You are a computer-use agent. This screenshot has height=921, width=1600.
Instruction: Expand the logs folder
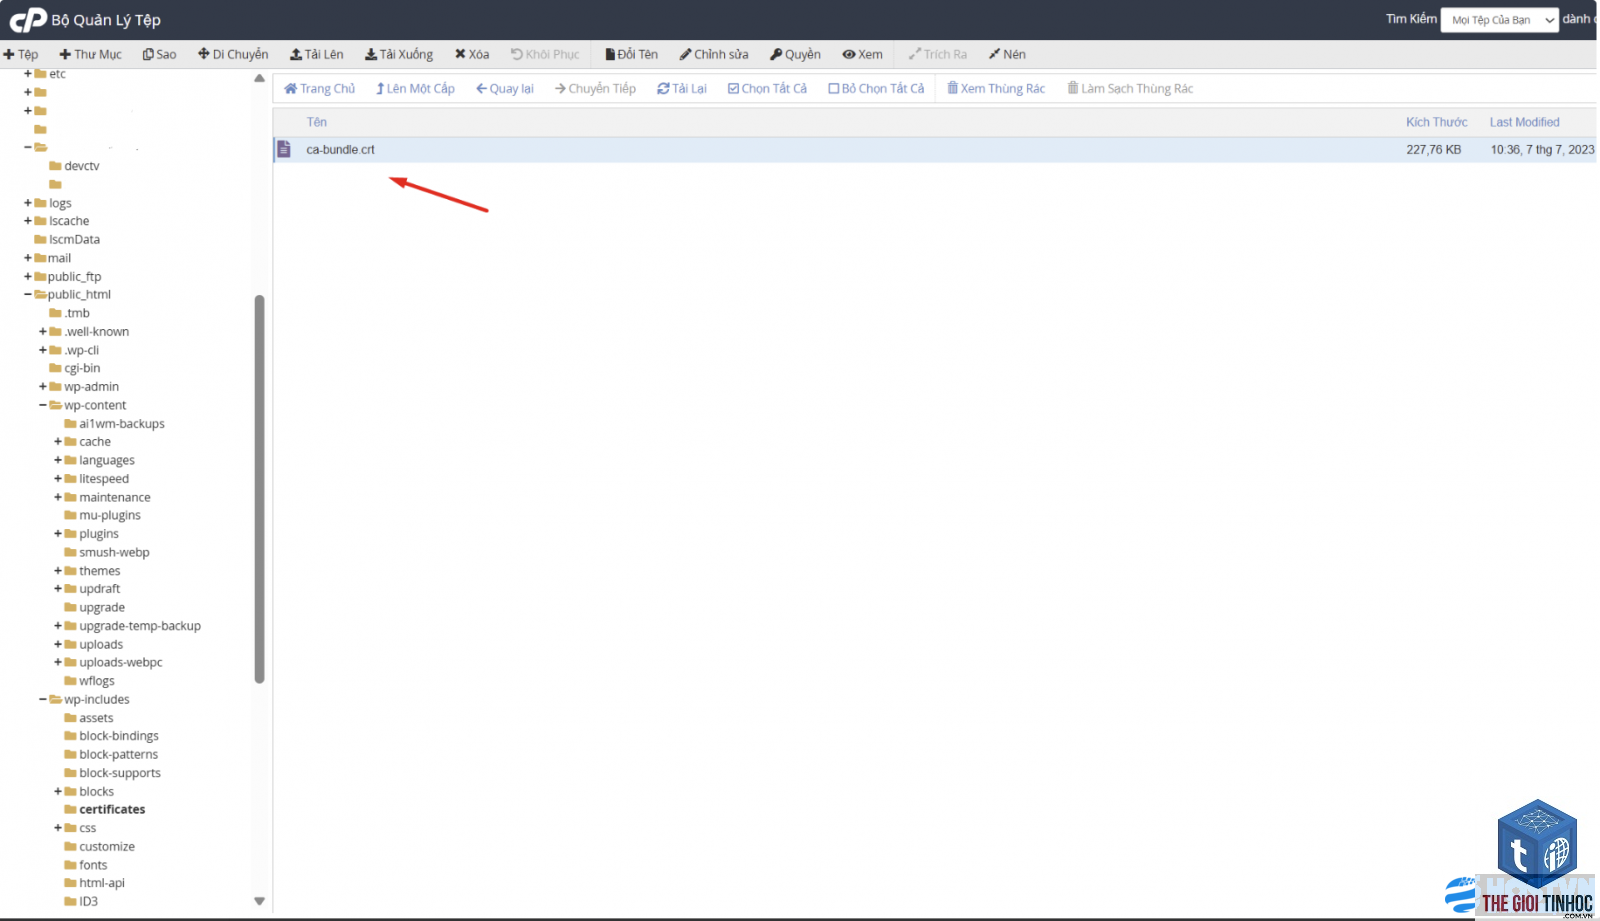click(x=28, y=203)
